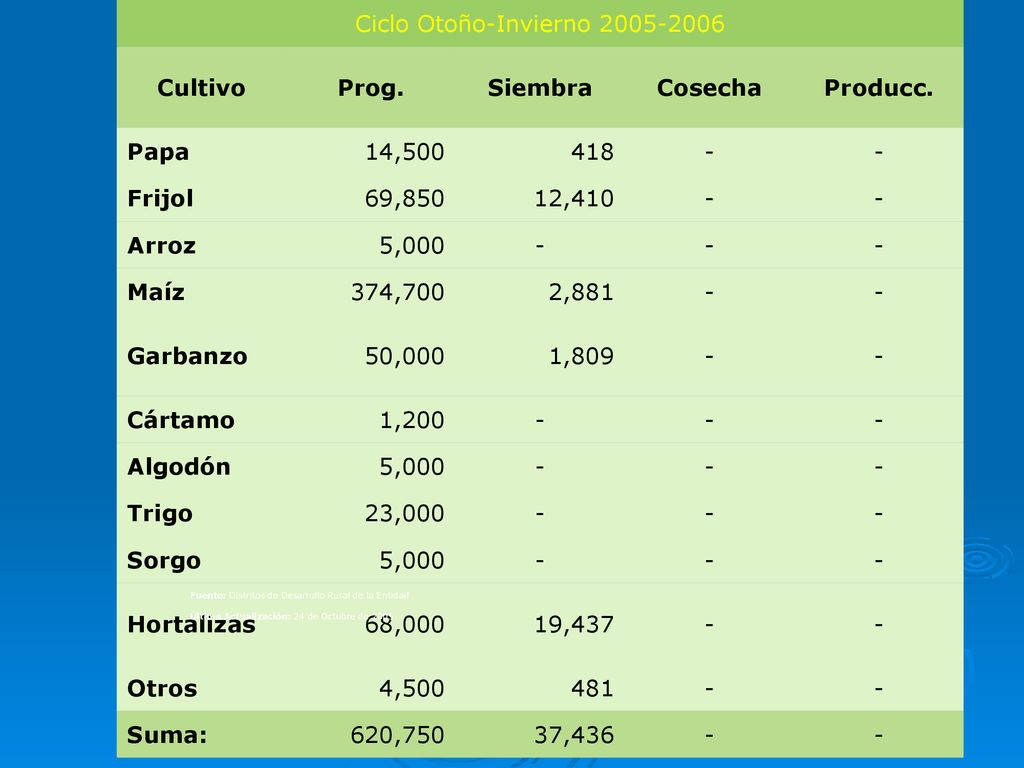The width and height of the screenshot is (1024, 768).
Task: Select the Suma siembra total 37,436
Action: (574, 735)
